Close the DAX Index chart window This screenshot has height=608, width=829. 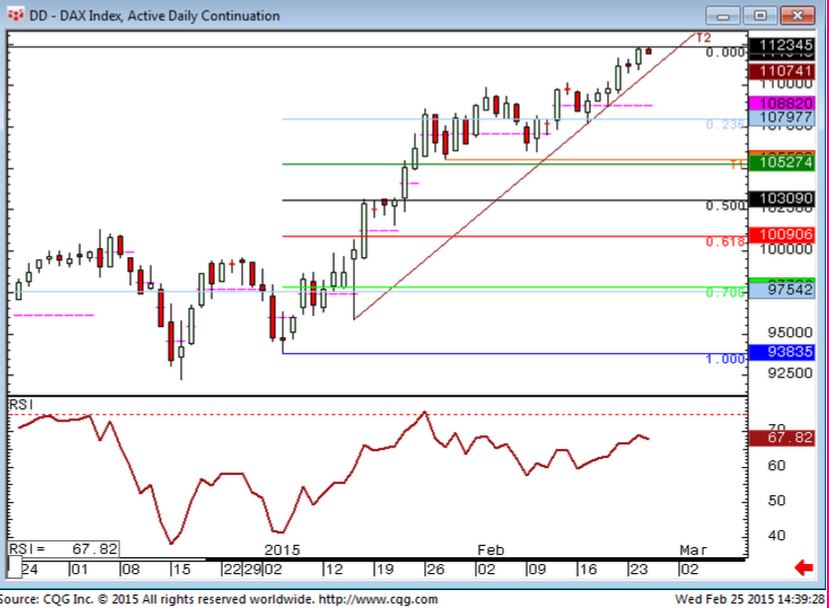(795, 15)
